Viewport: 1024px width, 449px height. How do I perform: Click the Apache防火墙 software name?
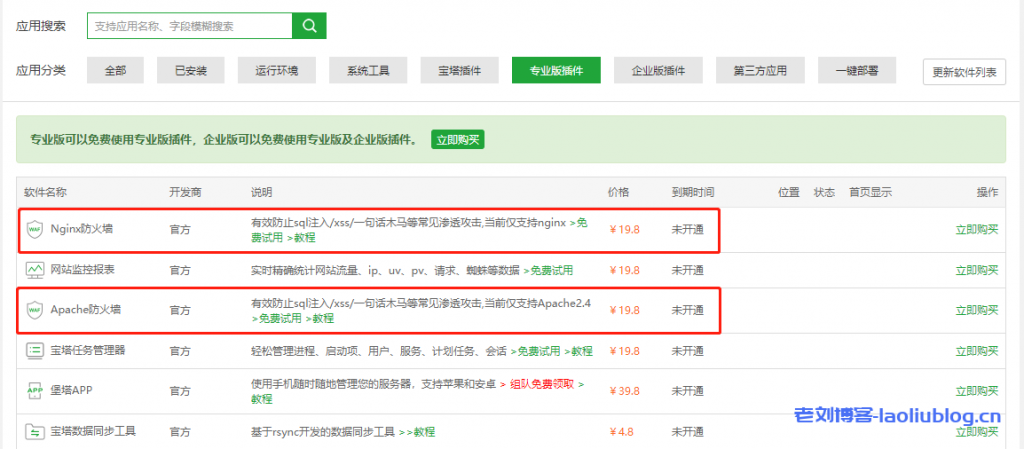coord(85,310)
